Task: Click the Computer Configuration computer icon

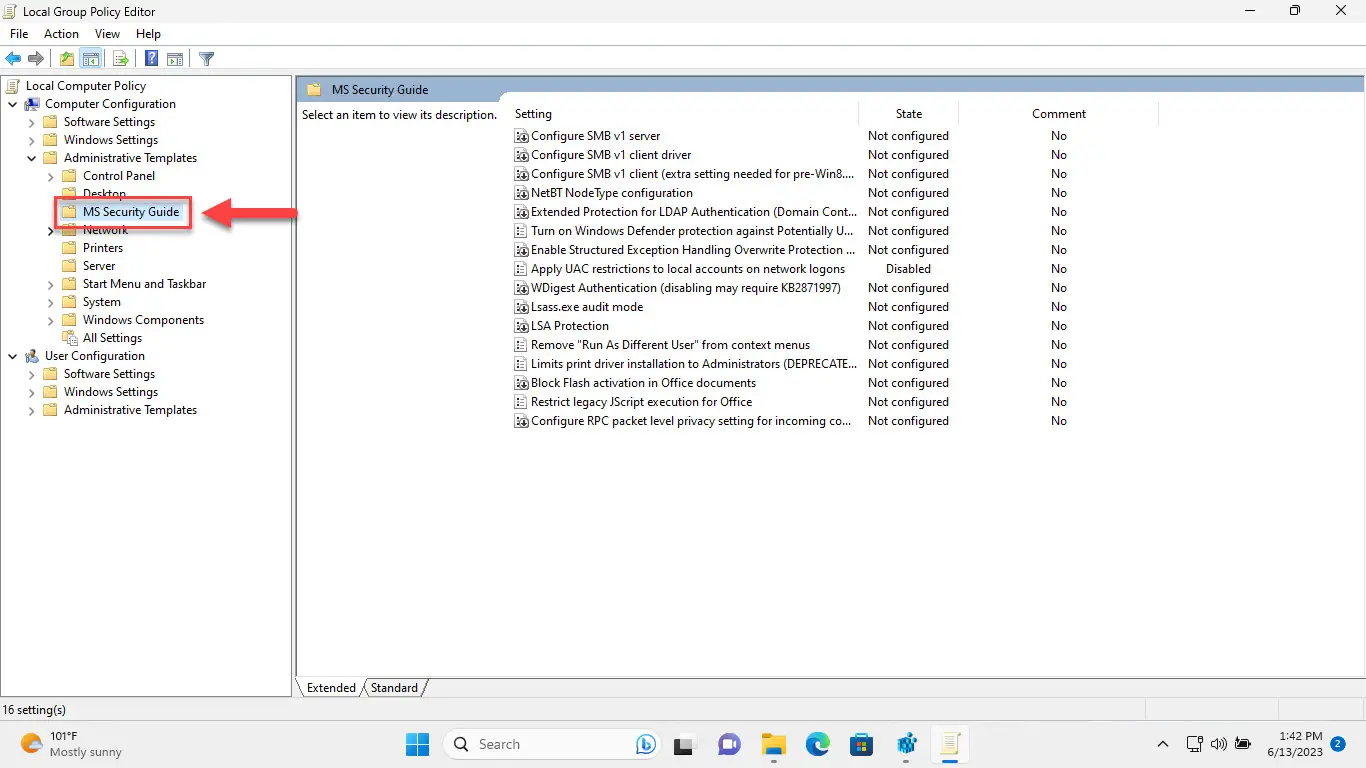Action: pos(32,104)
